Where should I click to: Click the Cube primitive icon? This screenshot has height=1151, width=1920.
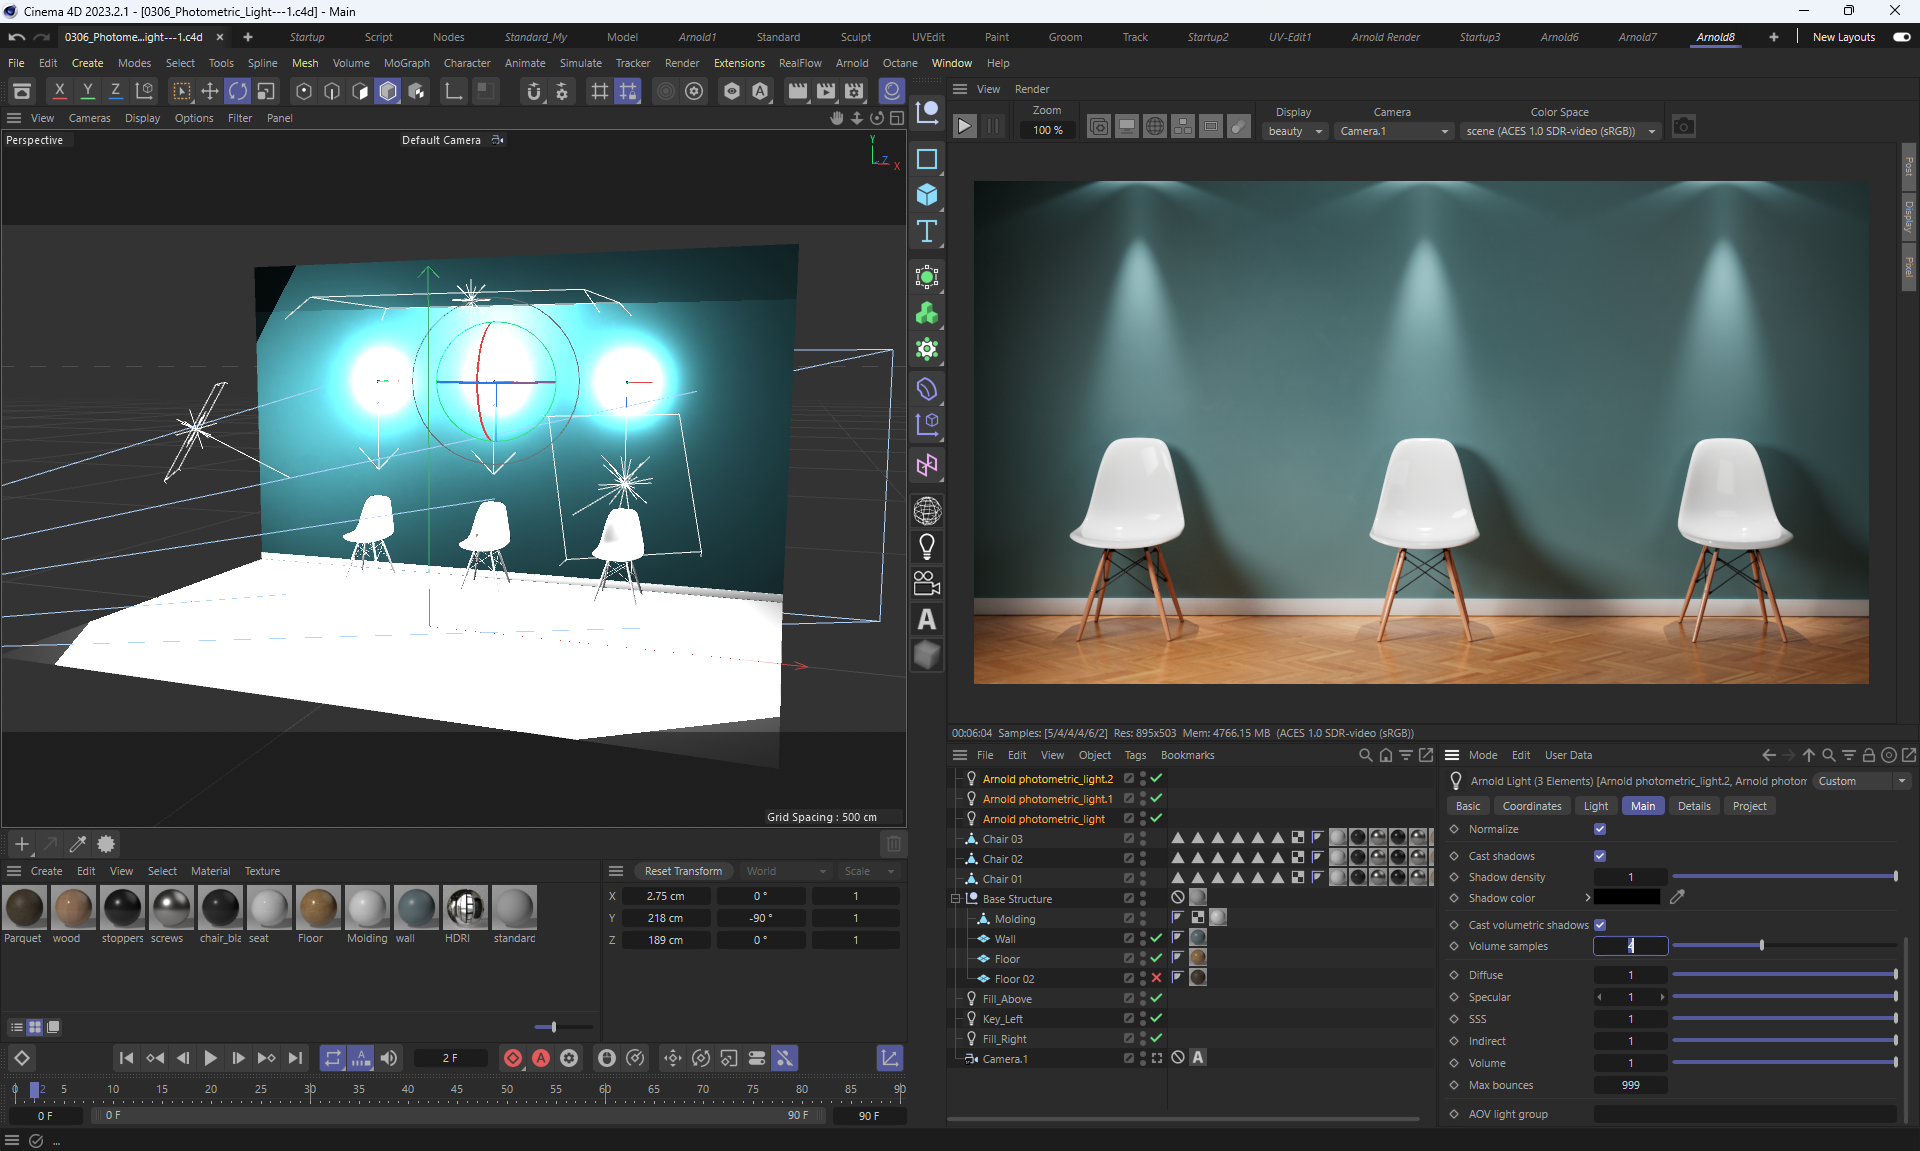point(927,195)
